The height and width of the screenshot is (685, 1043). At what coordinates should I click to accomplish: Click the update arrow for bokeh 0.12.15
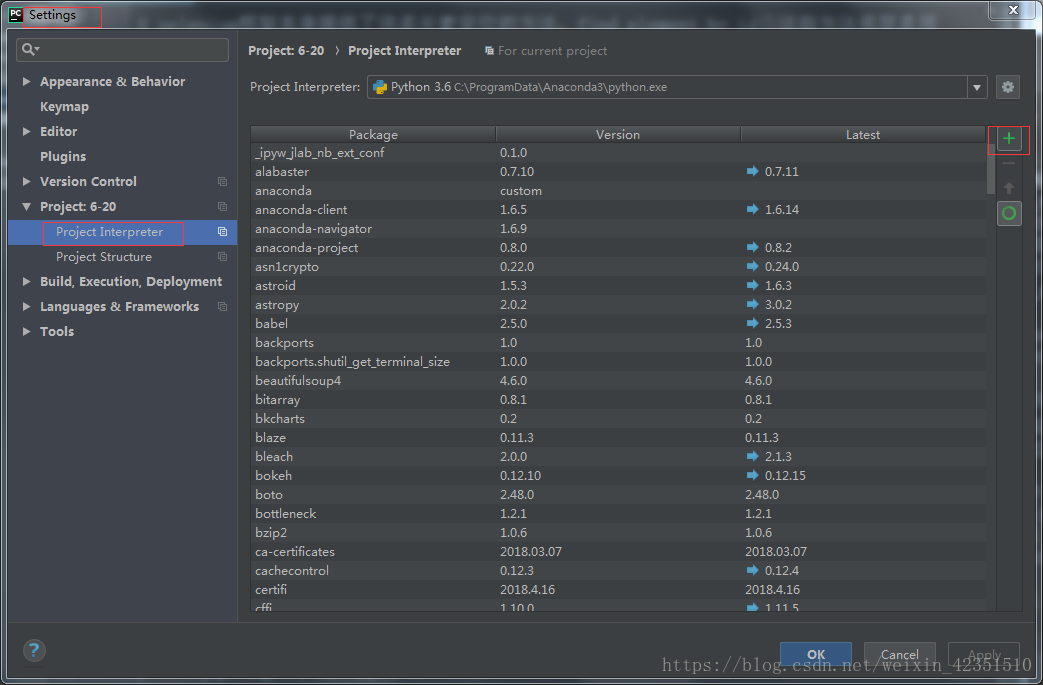coord(752,475)
